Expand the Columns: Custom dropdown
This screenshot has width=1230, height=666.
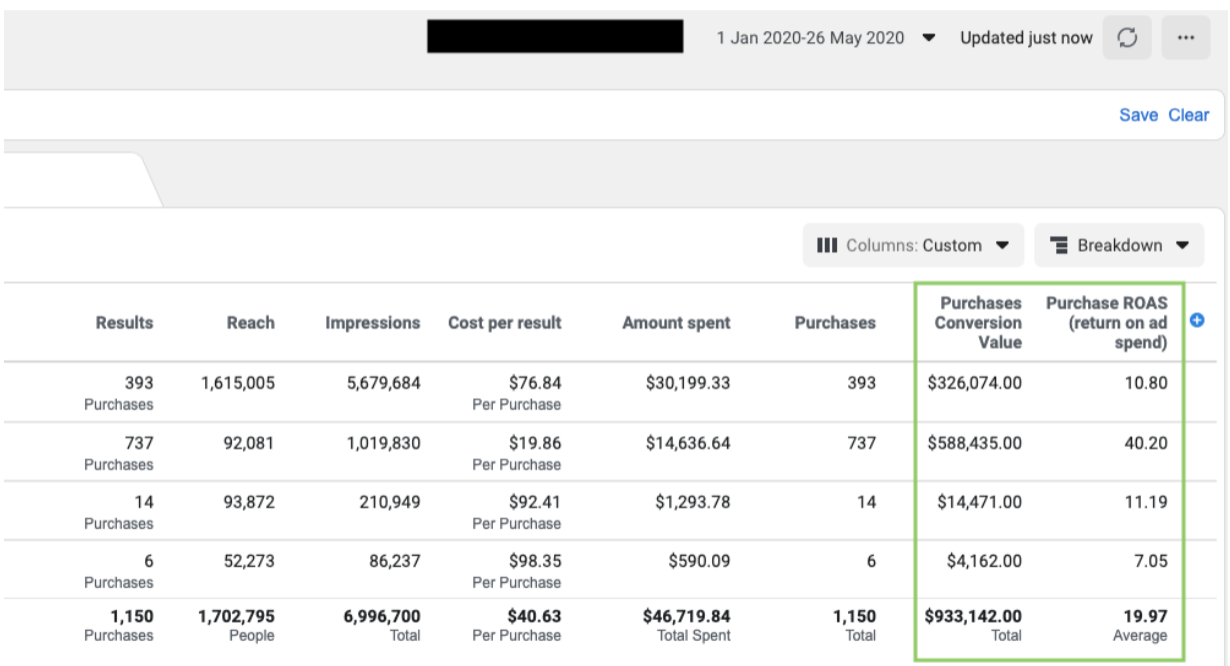912,245
